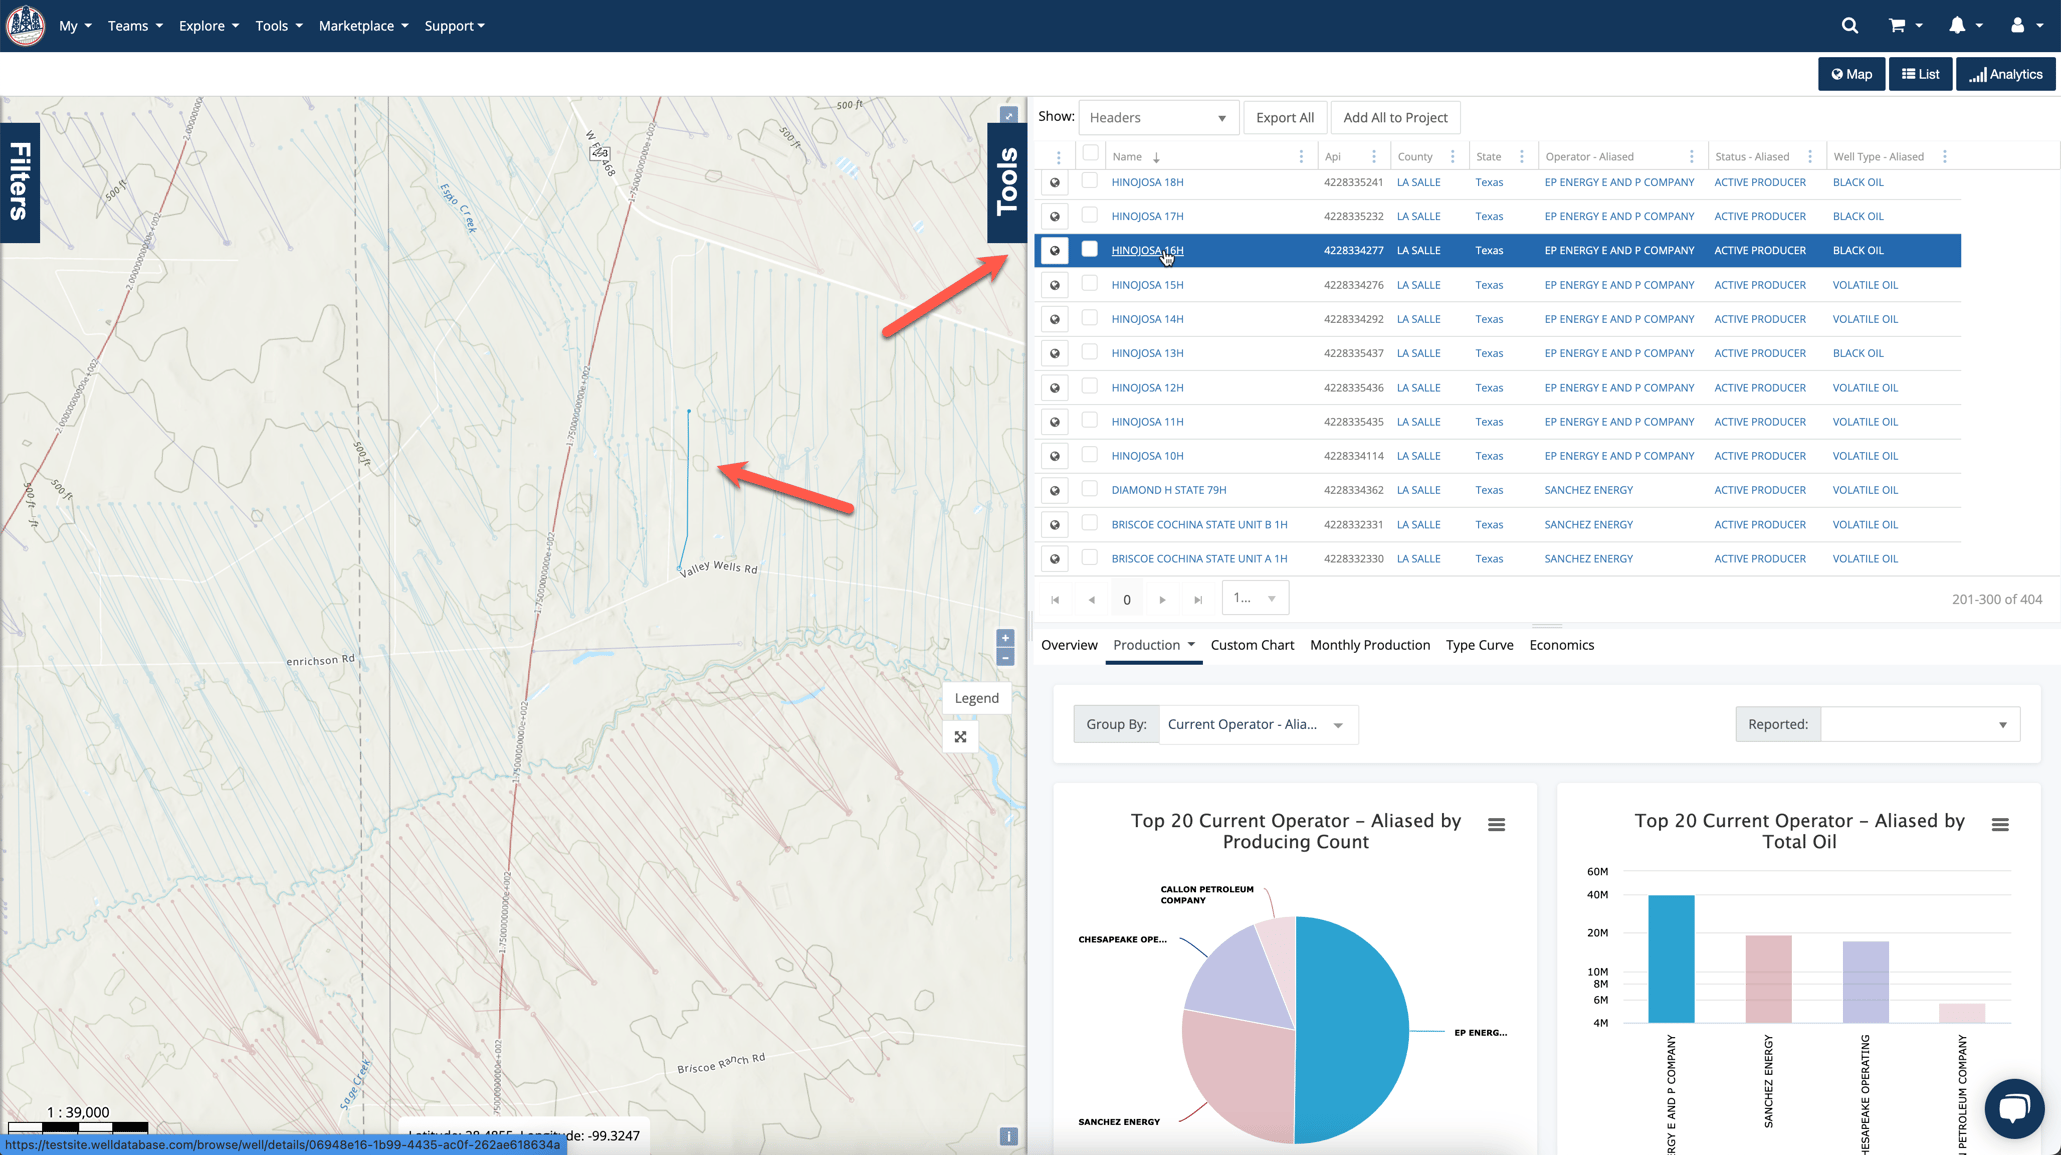
Task: Check the checkbox for HINOJOSA 16H
Action: click(1089, 250)
